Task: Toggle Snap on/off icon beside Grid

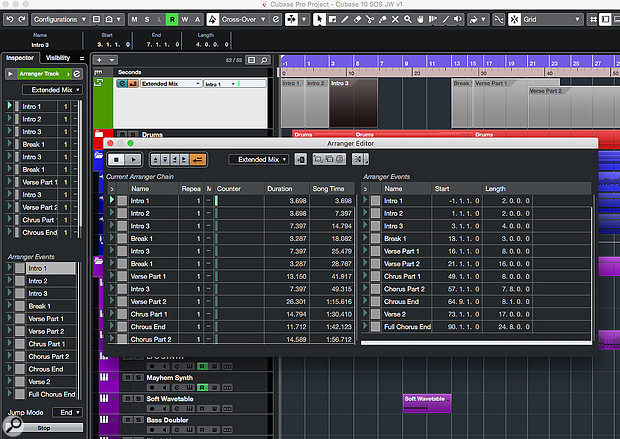Action: (x=514, y=19)
